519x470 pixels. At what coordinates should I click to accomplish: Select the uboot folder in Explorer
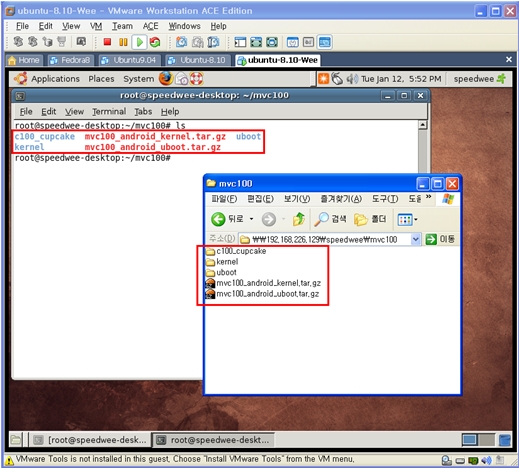[x=221, y=272]
